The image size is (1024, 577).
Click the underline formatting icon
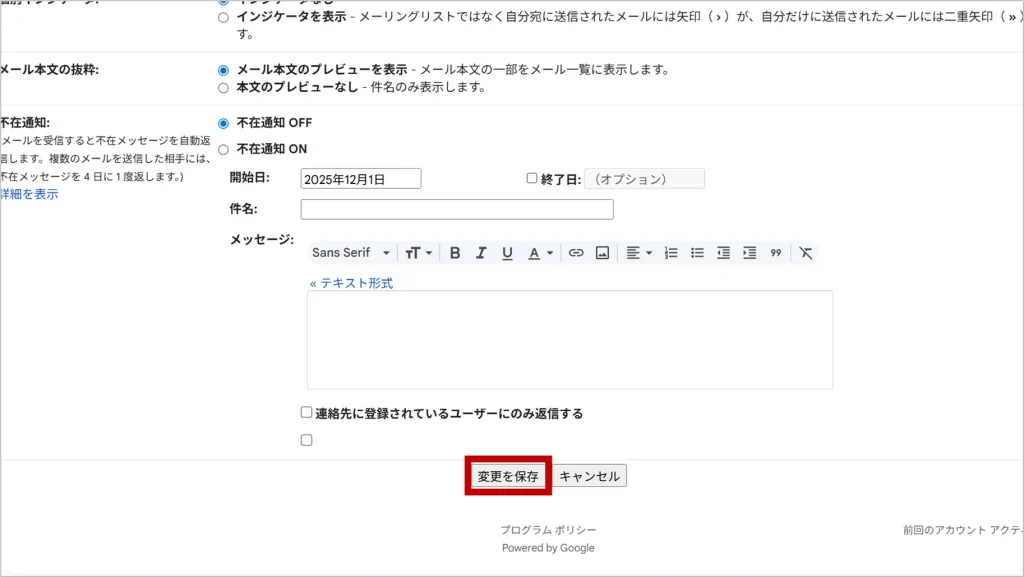pyautogui.click(x=507, y=253)
